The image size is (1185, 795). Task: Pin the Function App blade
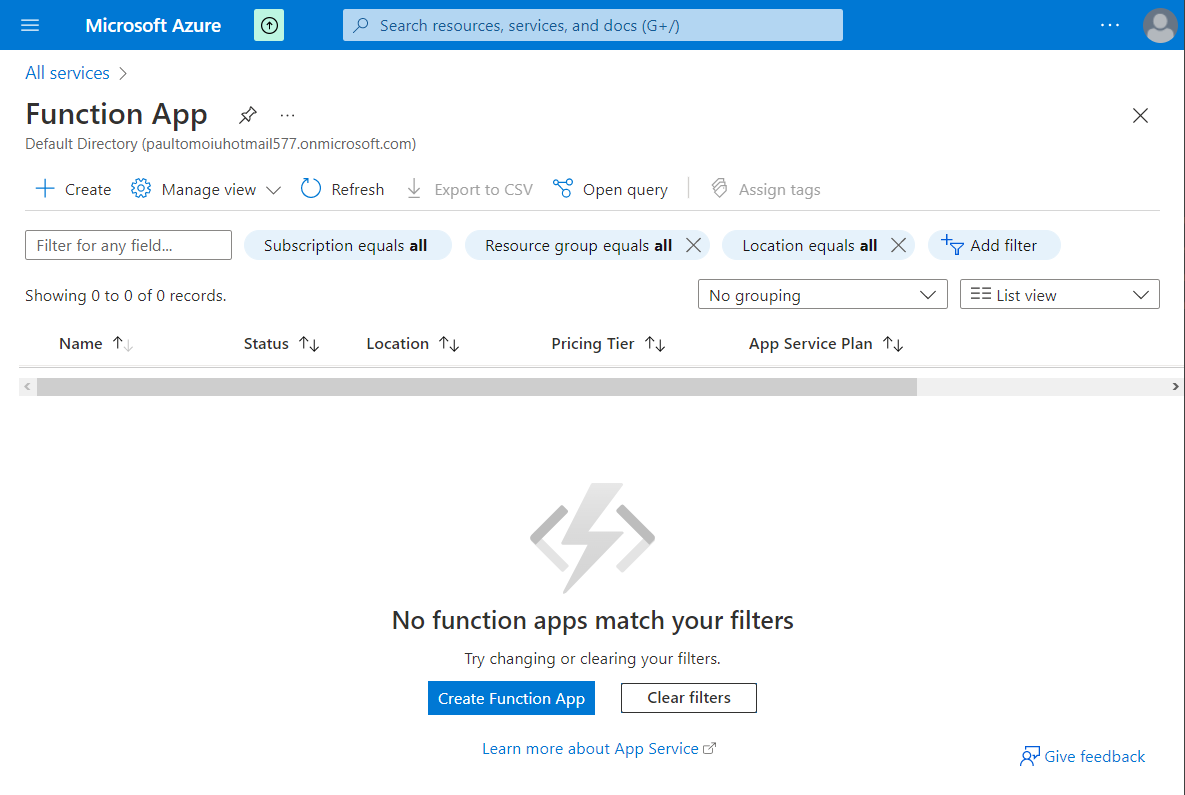(x=248, y=115)
